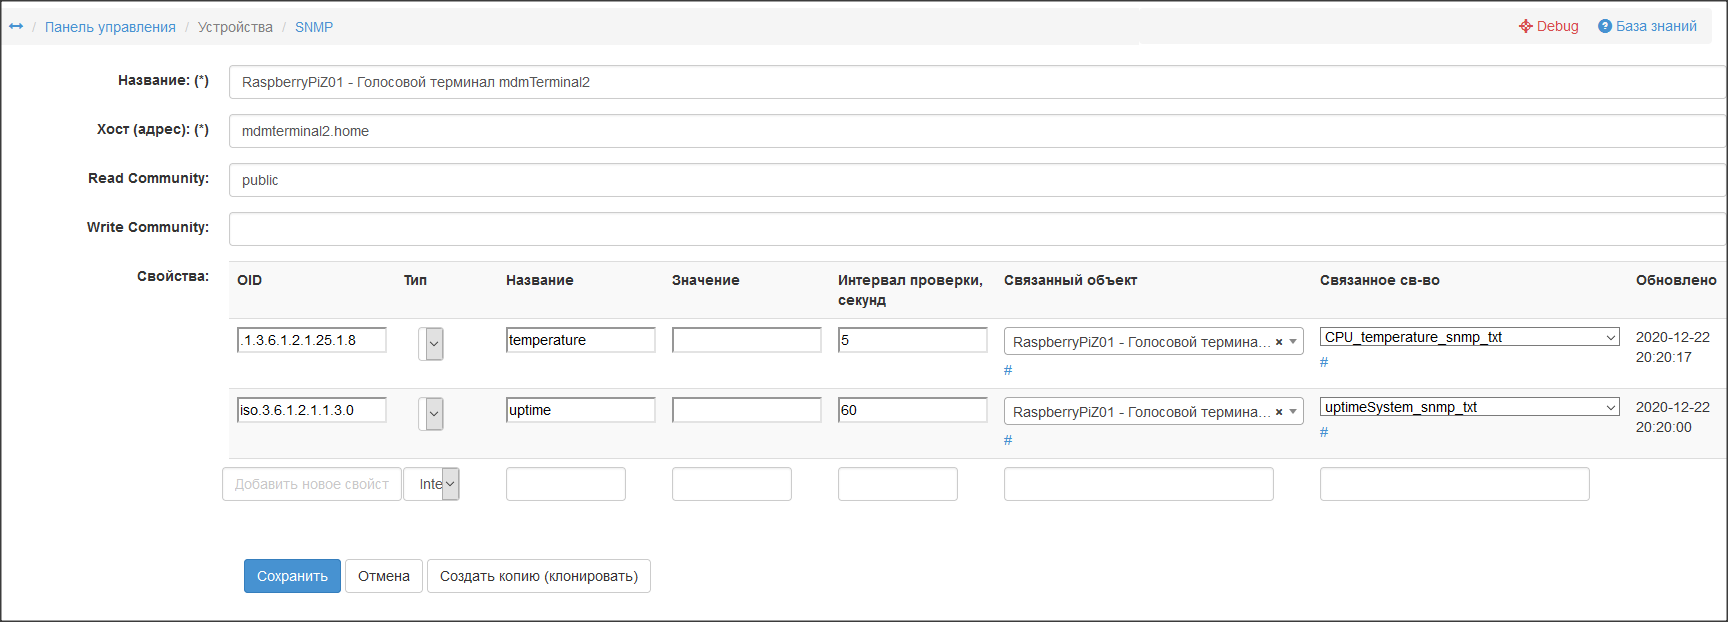Click the # link under uptimeSystem_snmp_txt property
Screen dimensions: 1728x622
[x=1324, y=432]
